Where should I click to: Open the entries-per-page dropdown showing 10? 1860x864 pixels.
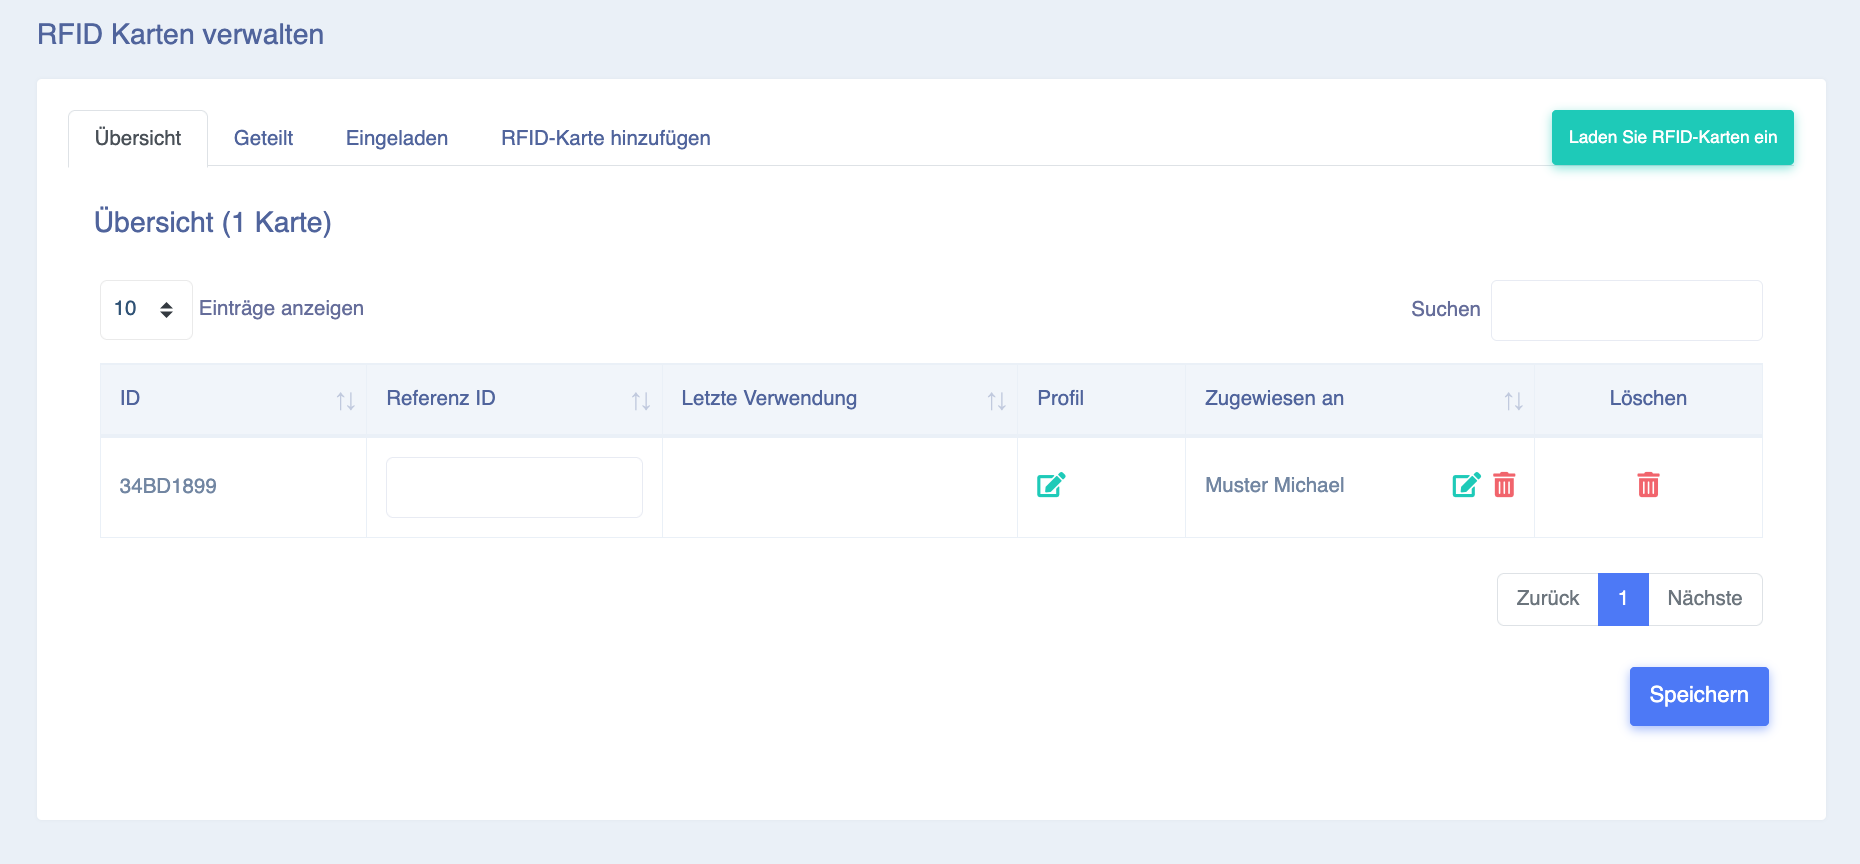pyautogui.click(x=146, y=309)
